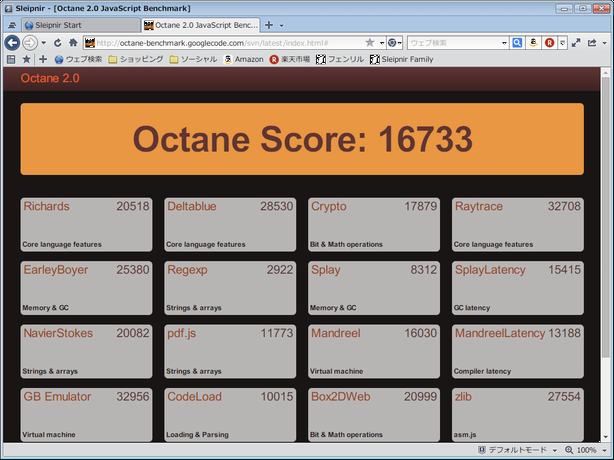Toggle full screen with the expand arrows icon
This screenshot has width=614, height=460.
tap(576, 43)
